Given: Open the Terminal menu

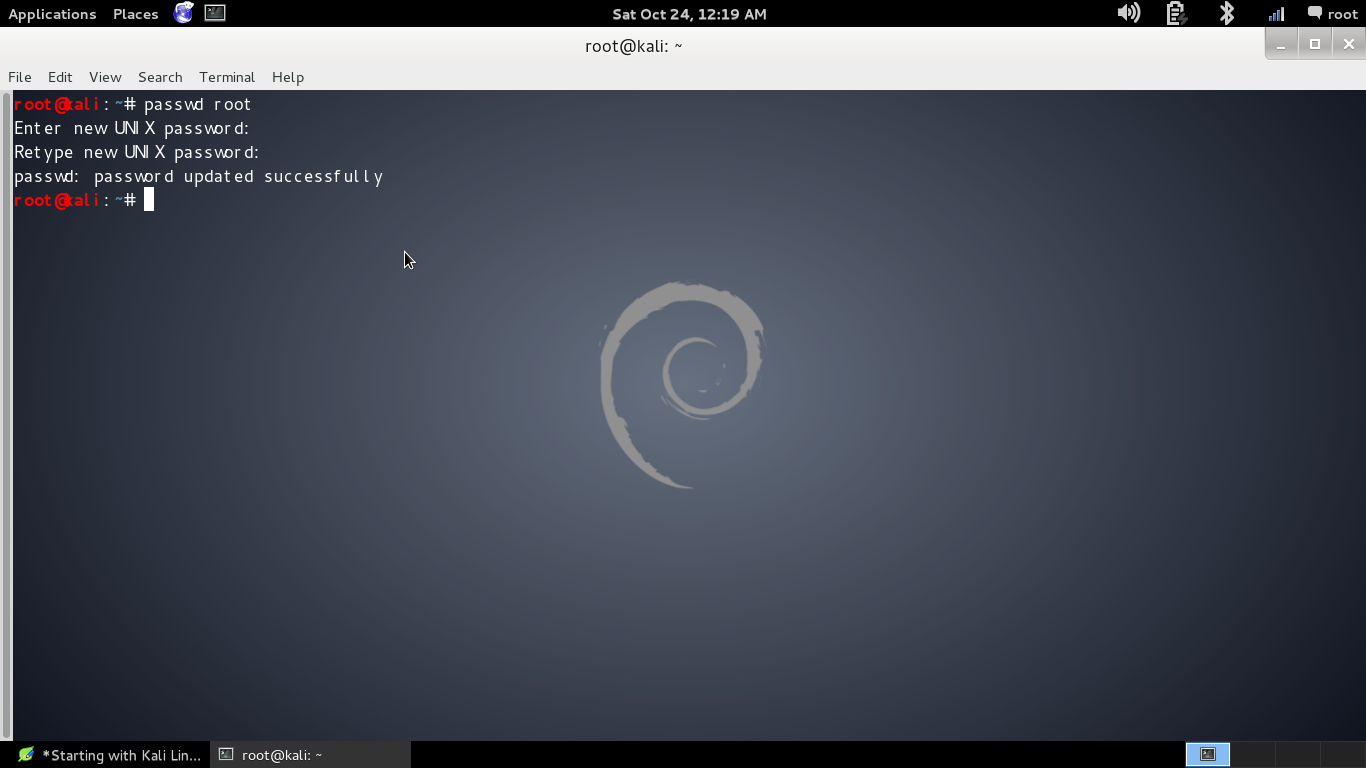Looking at the screenshot, I should pyautogui.click(x=227, y=77).
